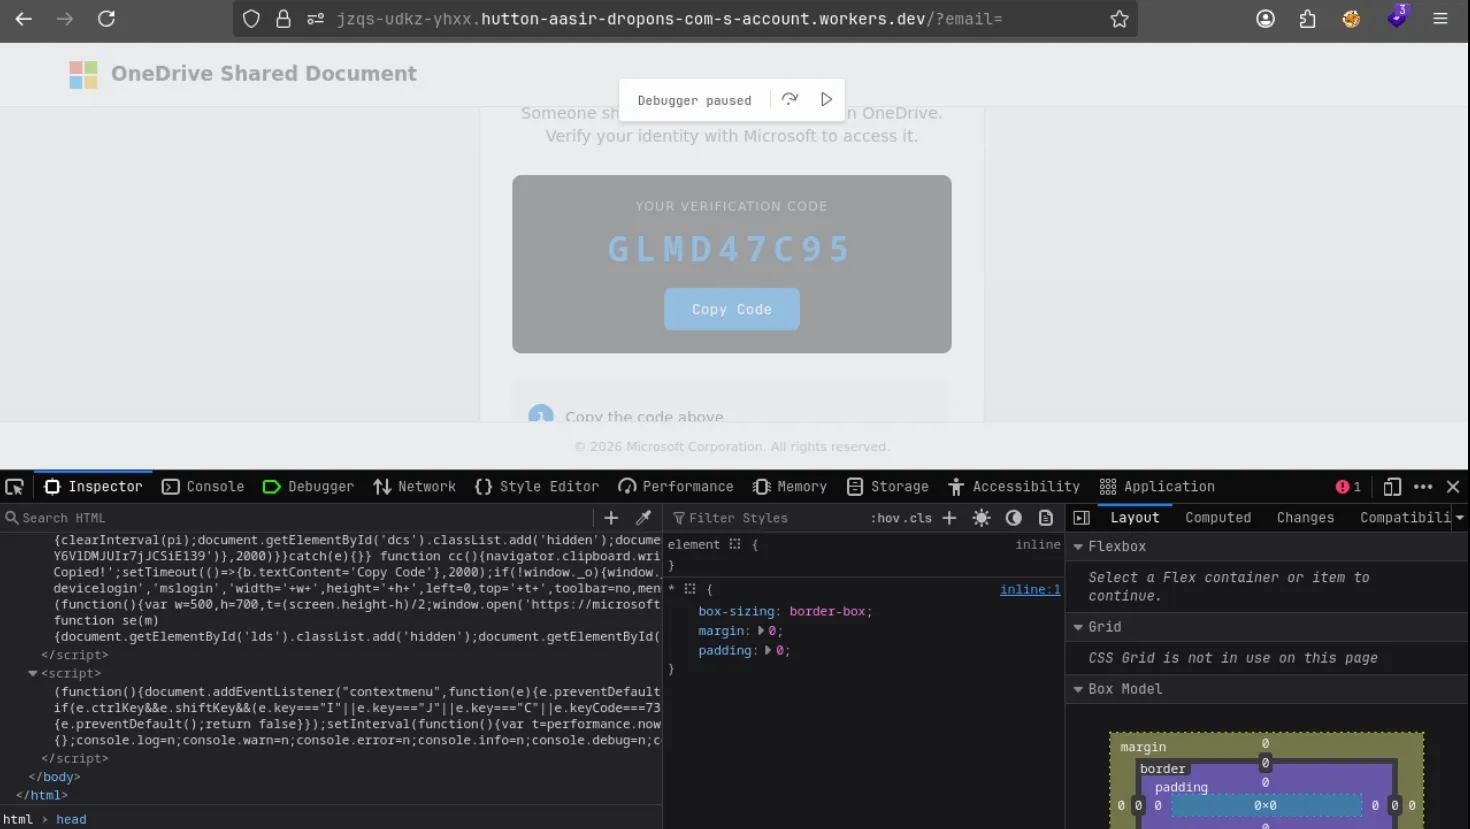Collapse the Inspector sidebar pane
This screenshot has width=1470, height=829.
(1081, 517)
